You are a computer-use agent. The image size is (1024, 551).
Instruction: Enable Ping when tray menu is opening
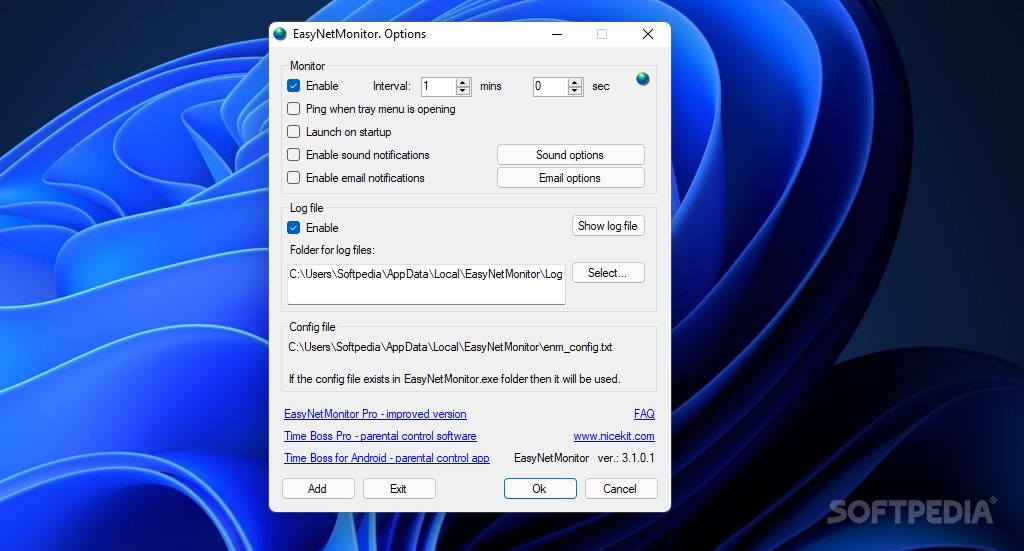click(294, 108)
